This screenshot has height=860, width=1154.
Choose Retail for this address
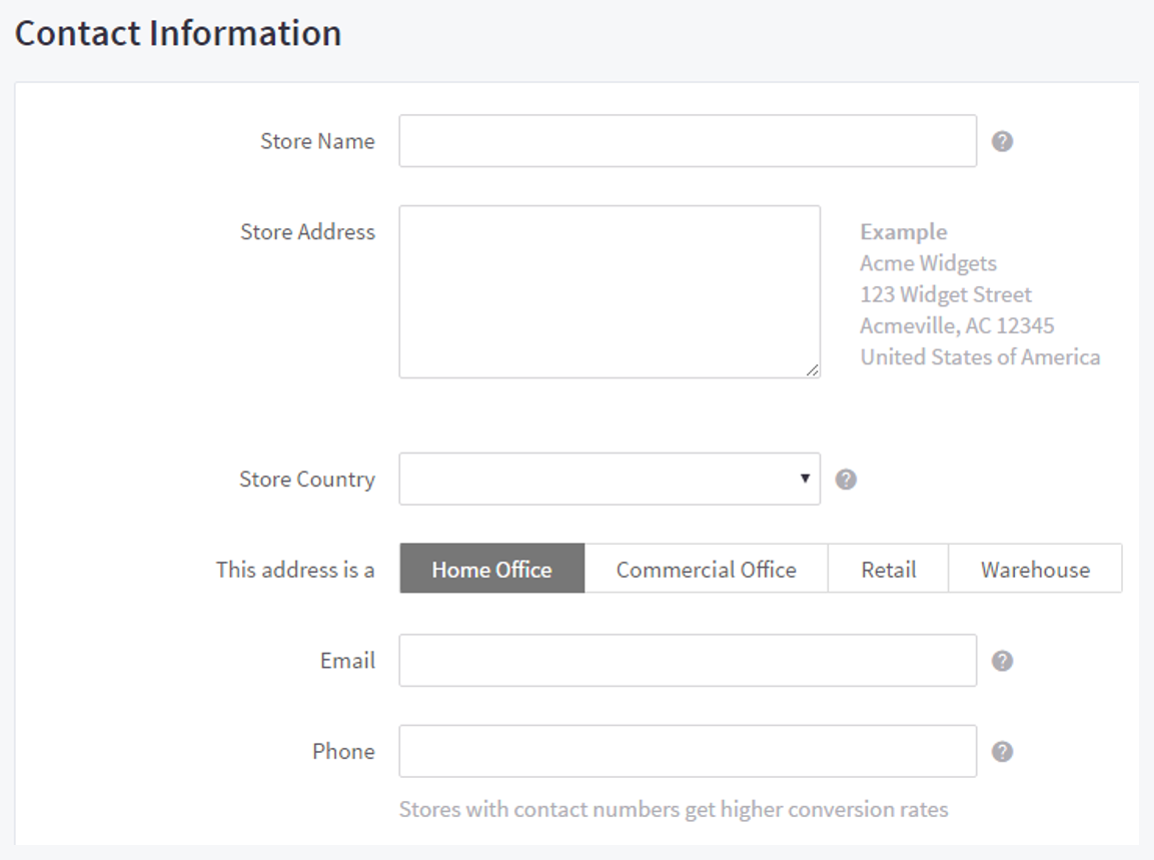888,569
